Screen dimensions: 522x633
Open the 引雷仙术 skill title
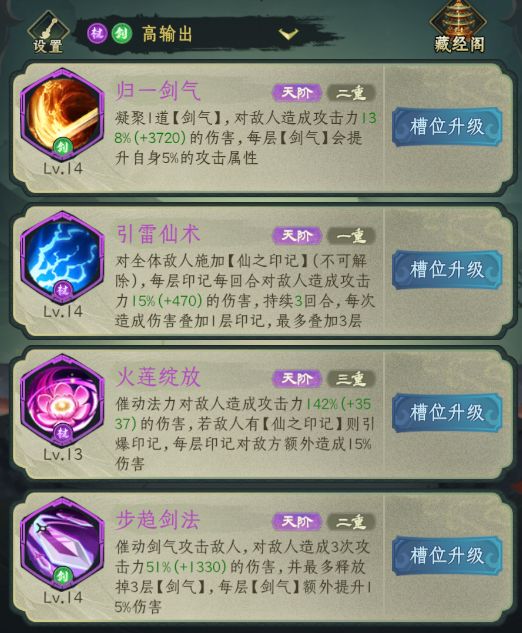click(x=158, y=234)
